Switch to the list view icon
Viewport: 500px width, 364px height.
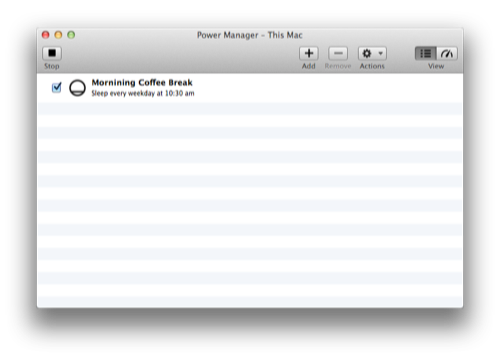[426, 53]
